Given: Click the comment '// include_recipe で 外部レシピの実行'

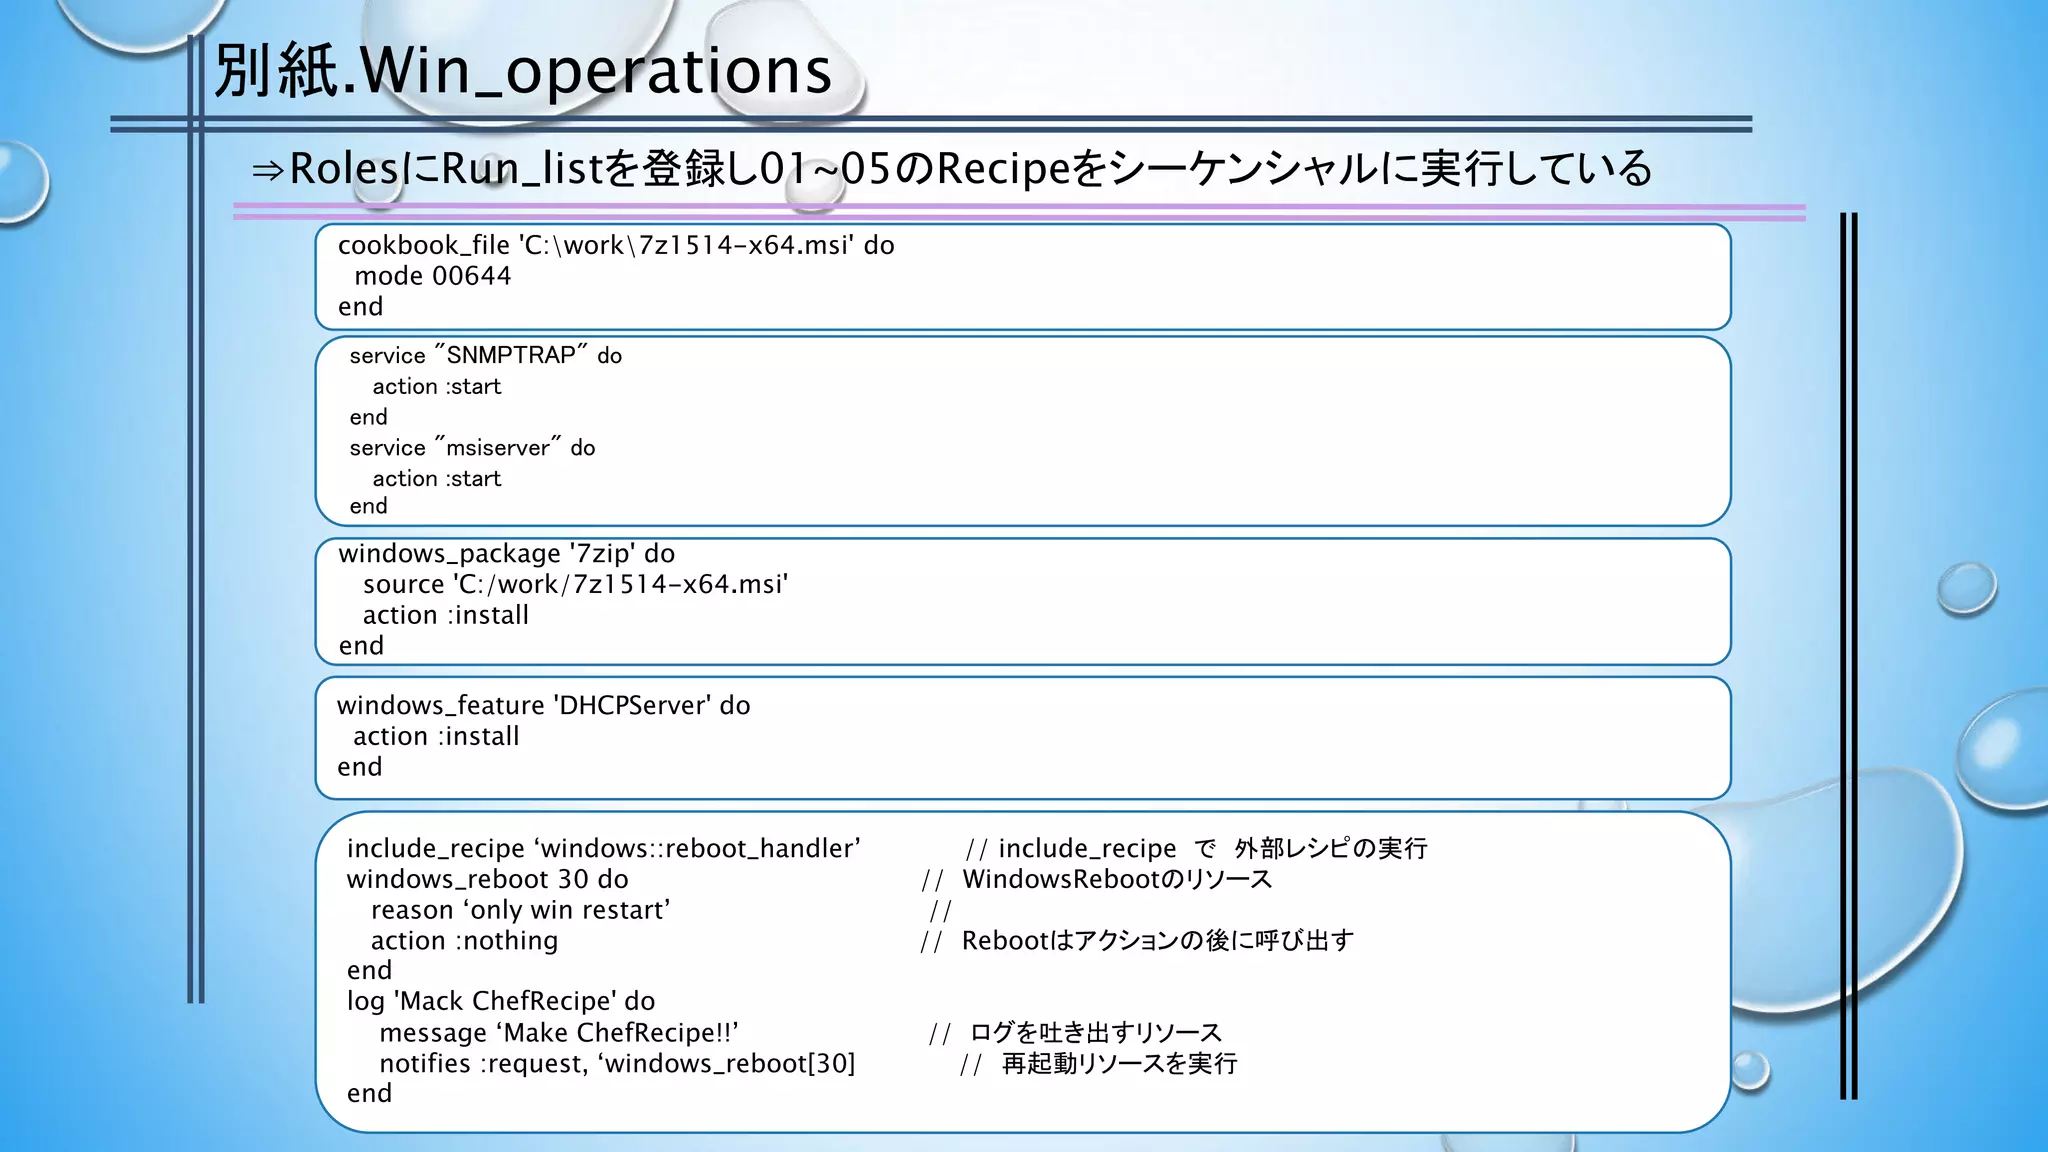Looking at the screenshot, I should point(1196,848).
